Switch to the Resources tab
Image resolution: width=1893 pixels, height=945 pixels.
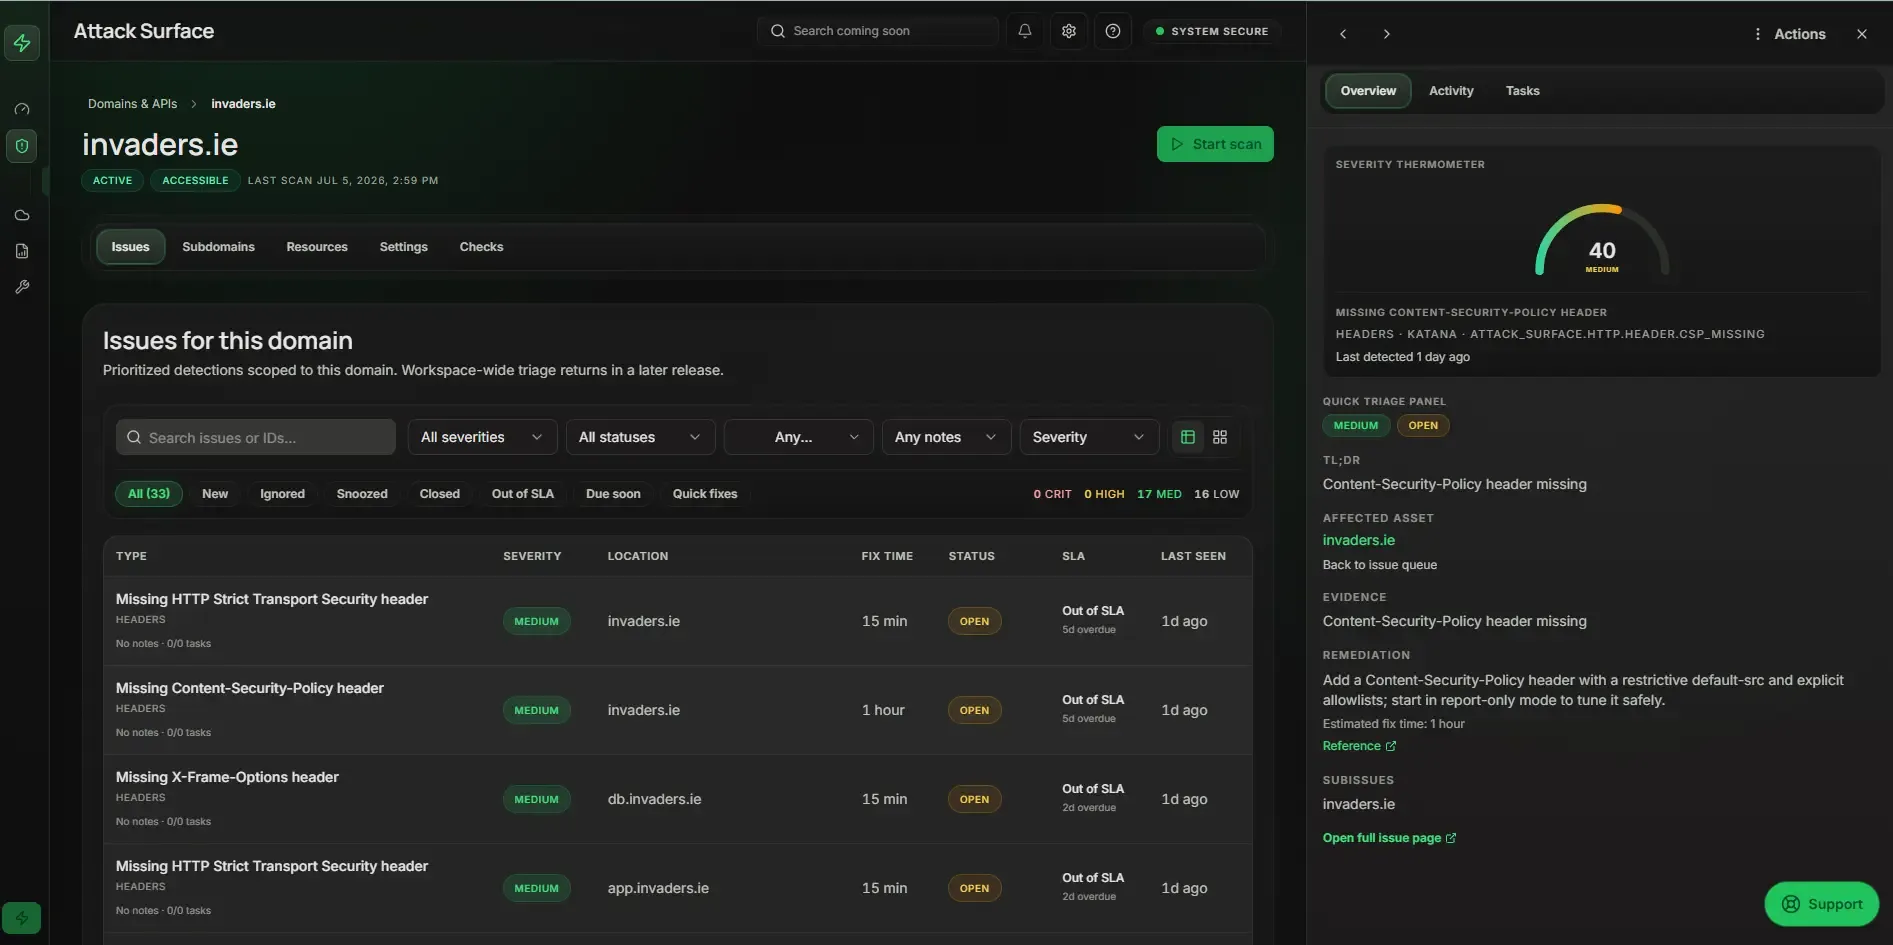point(317,247)
